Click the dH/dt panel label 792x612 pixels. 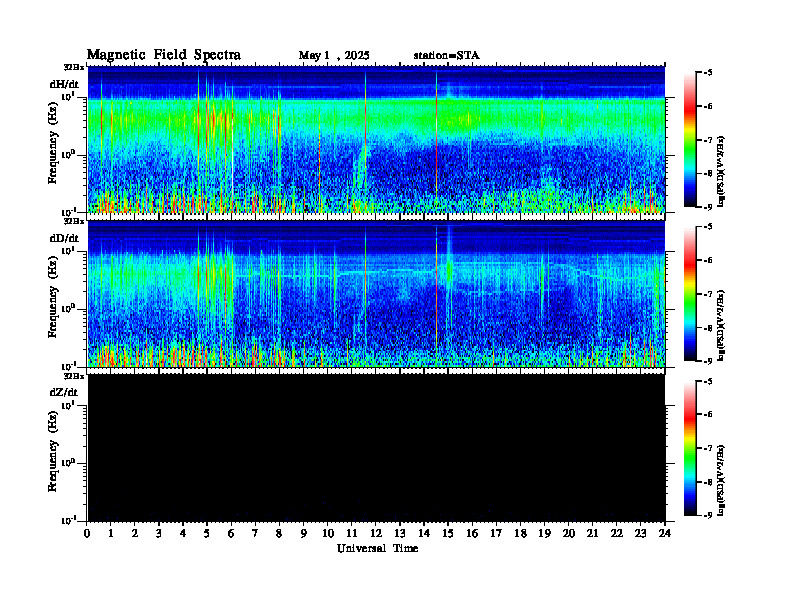click(64, 84)
